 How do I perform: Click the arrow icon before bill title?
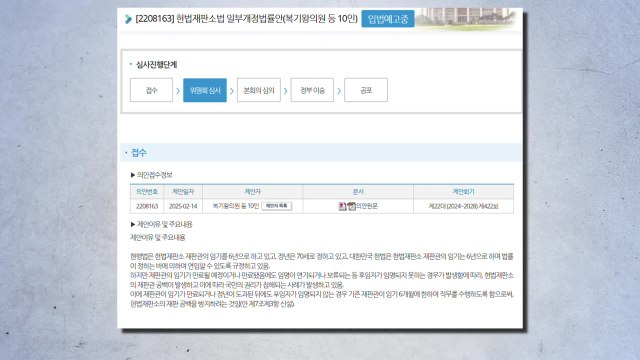[x=128, y=19]
